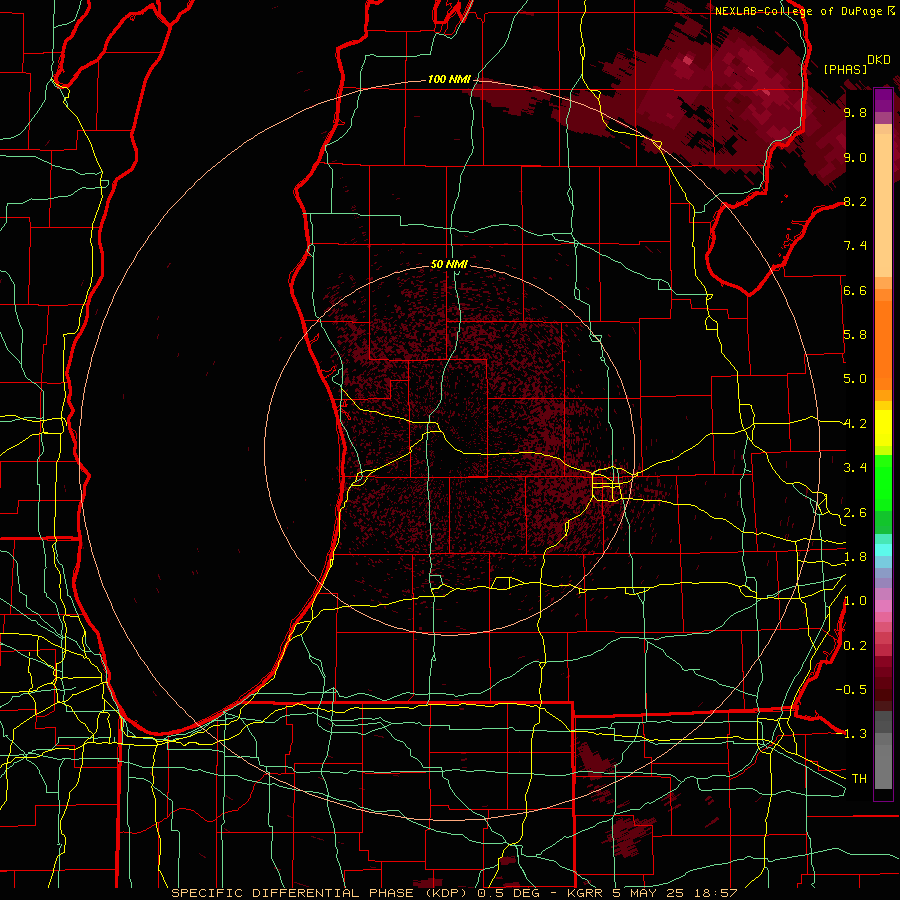Click the "DKD" label above the color scale
This screenshot has height=900, width=900.
click(x=879, y=60)
